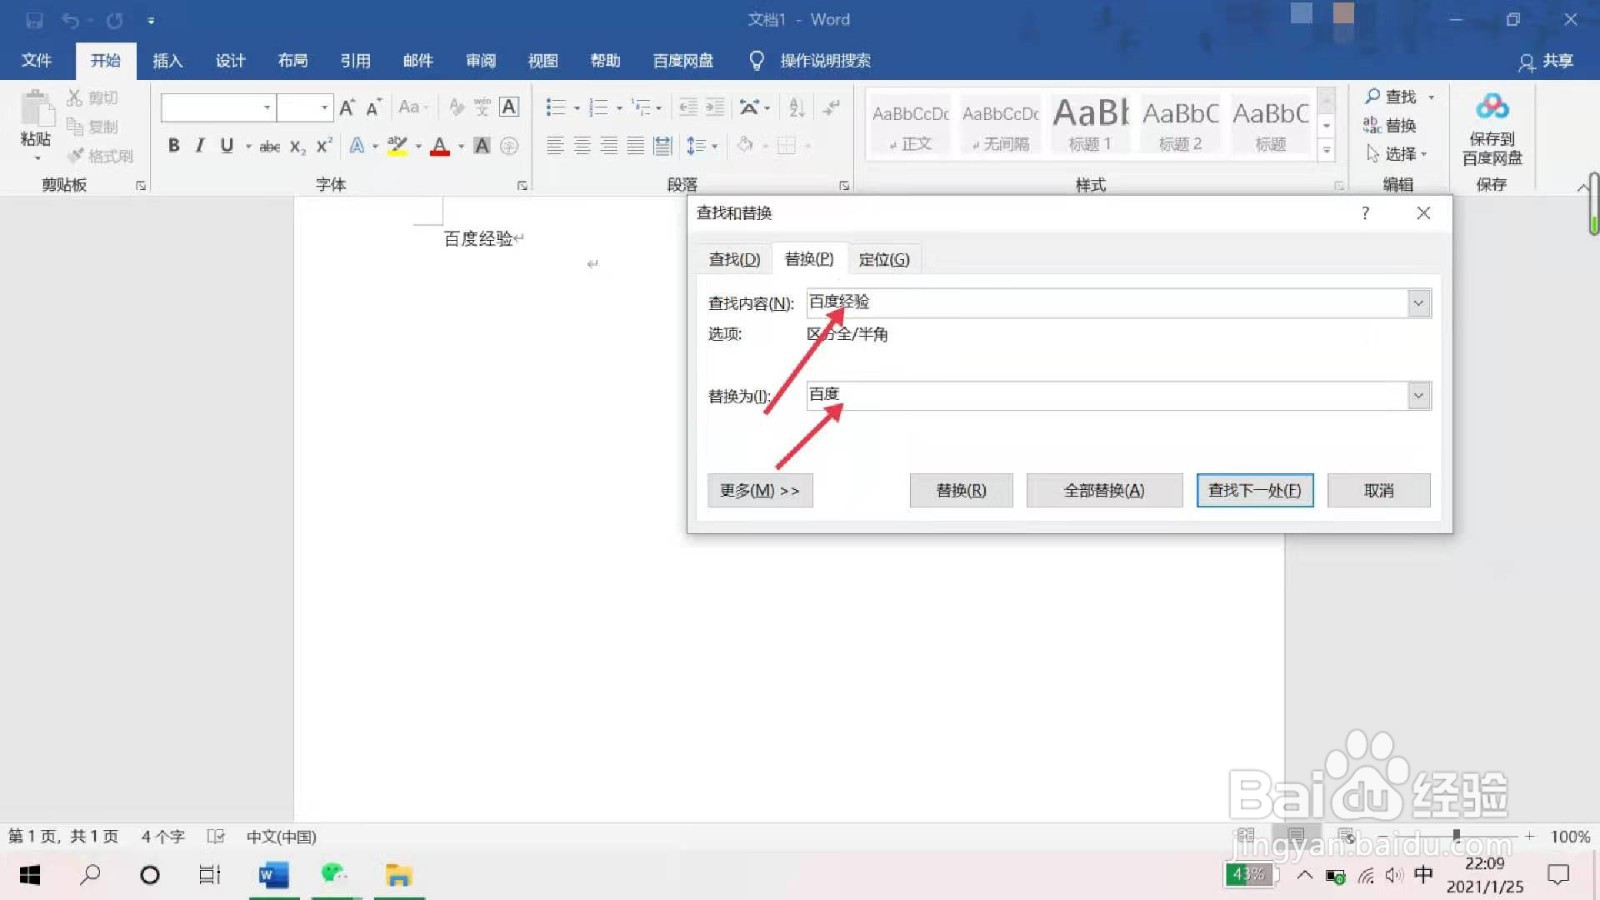Switch to the Insert ribbon tab
This screenshot has width=1600, height=900.
point(167,61)
